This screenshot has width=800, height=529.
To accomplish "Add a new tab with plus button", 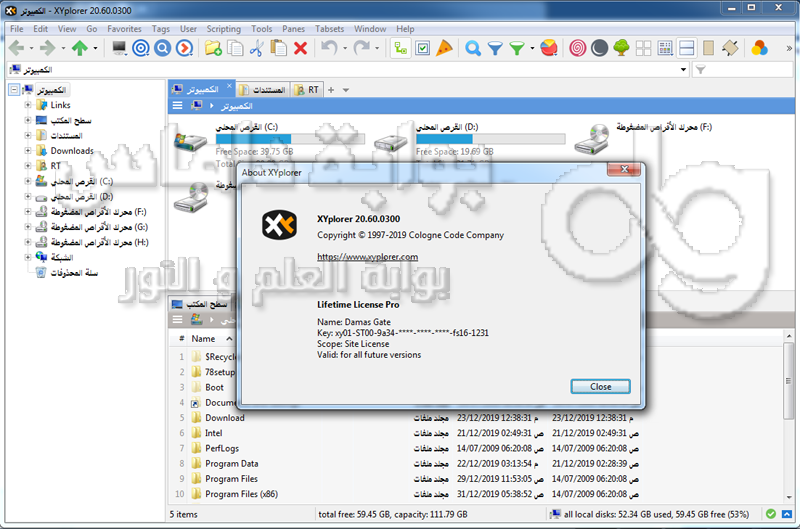I will tap(331, 90).
